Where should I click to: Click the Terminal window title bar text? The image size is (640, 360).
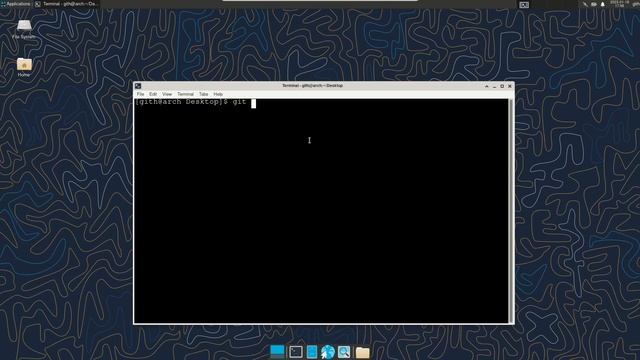coord(313,86)
